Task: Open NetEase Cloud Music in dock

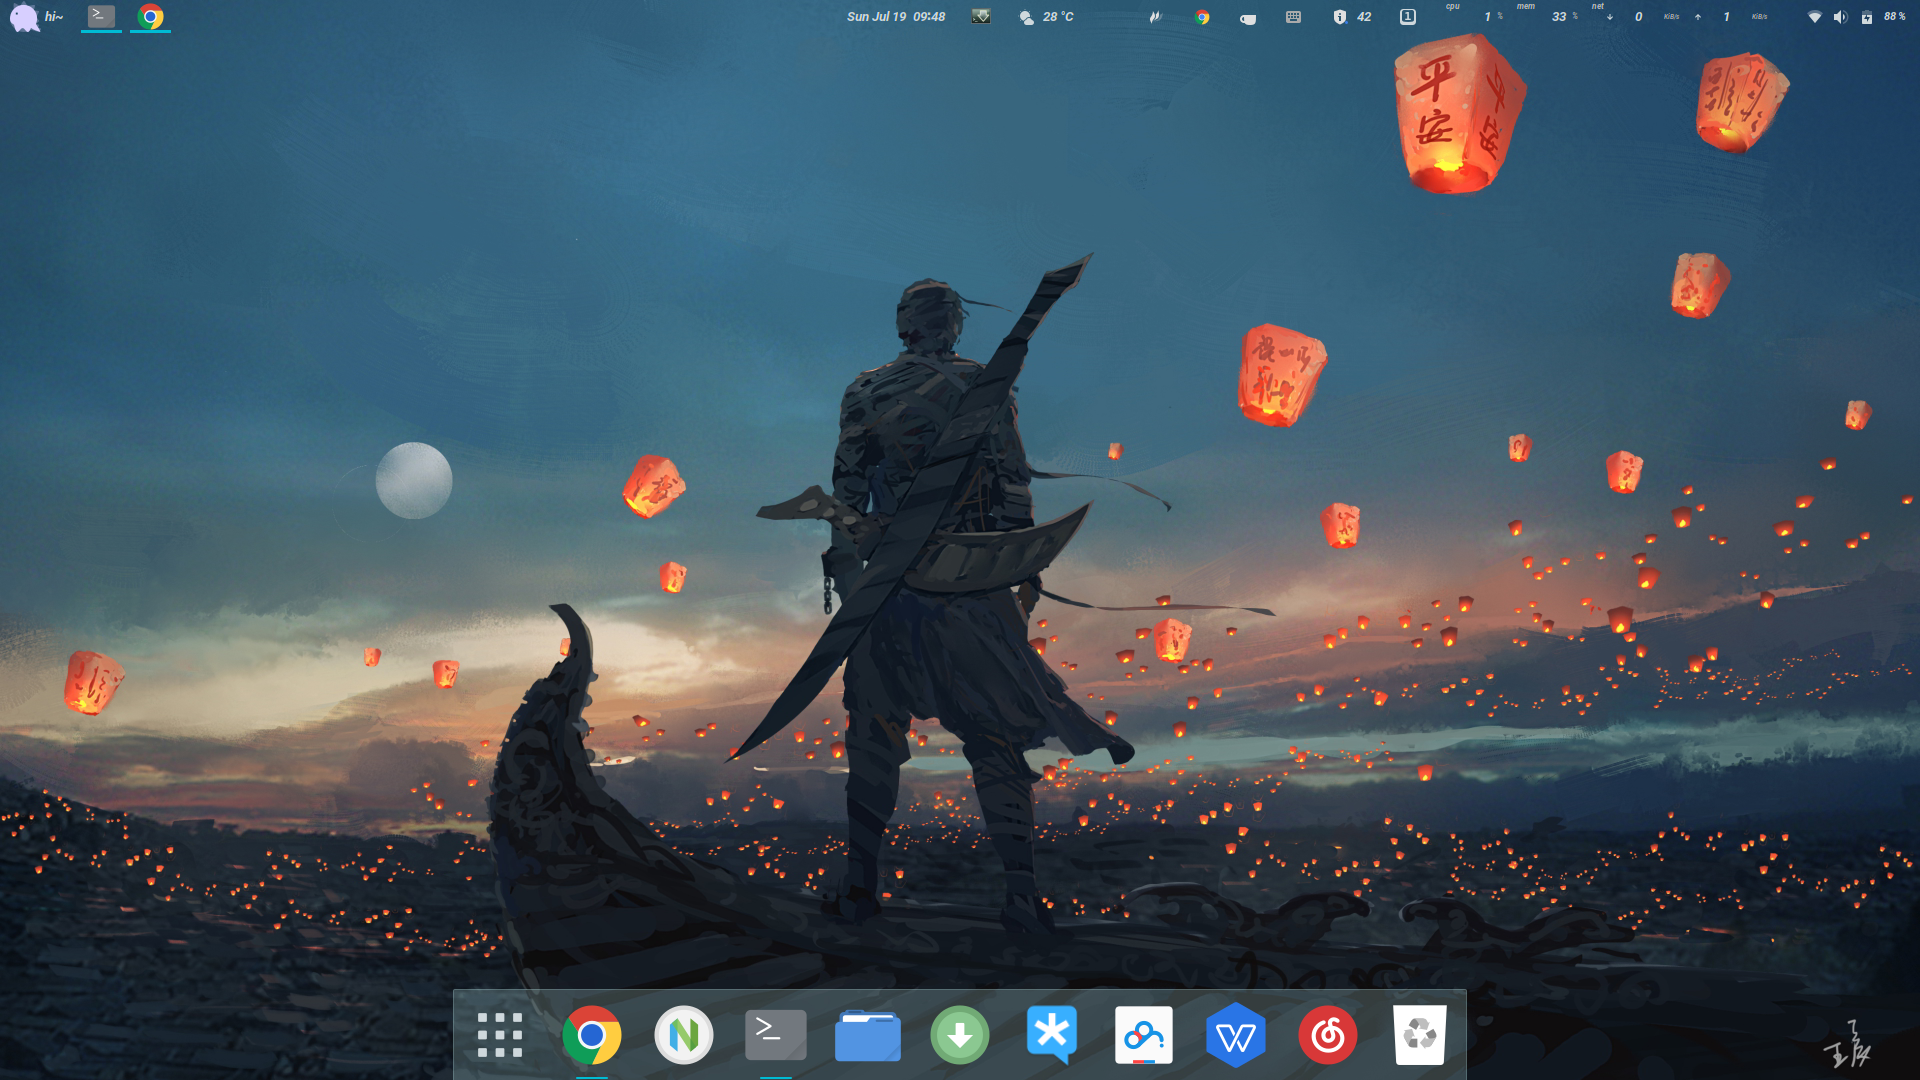Action: pos(1328,1035)
